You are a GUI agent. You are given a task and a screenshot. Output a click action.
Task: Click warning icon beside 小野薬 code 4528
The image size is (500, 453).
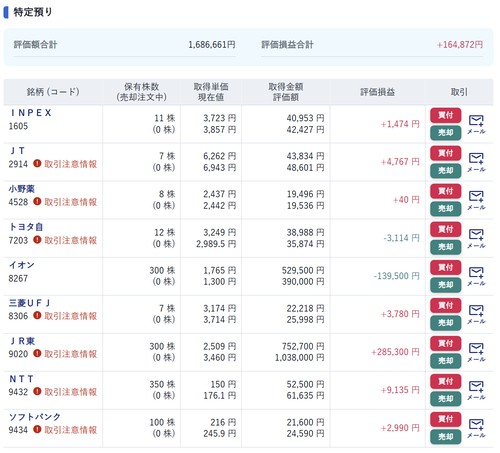(x=37, y=201)
